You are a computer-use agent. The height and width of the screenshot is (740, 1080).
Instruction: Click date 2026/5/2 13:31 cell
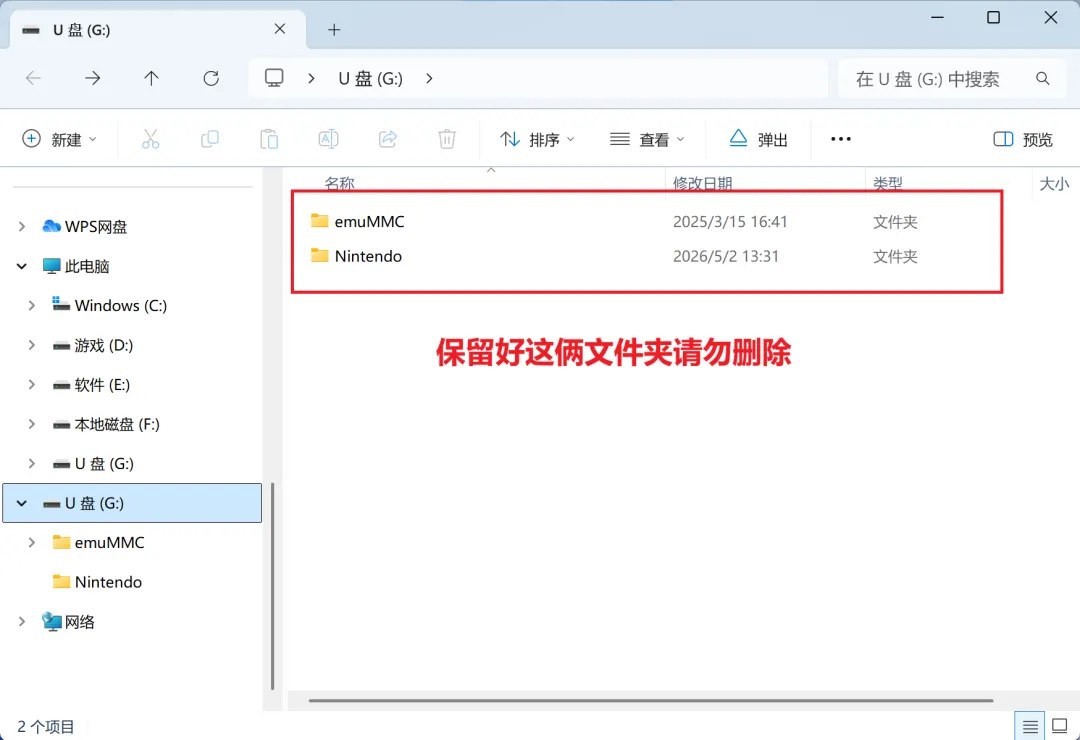click(726, 256)
